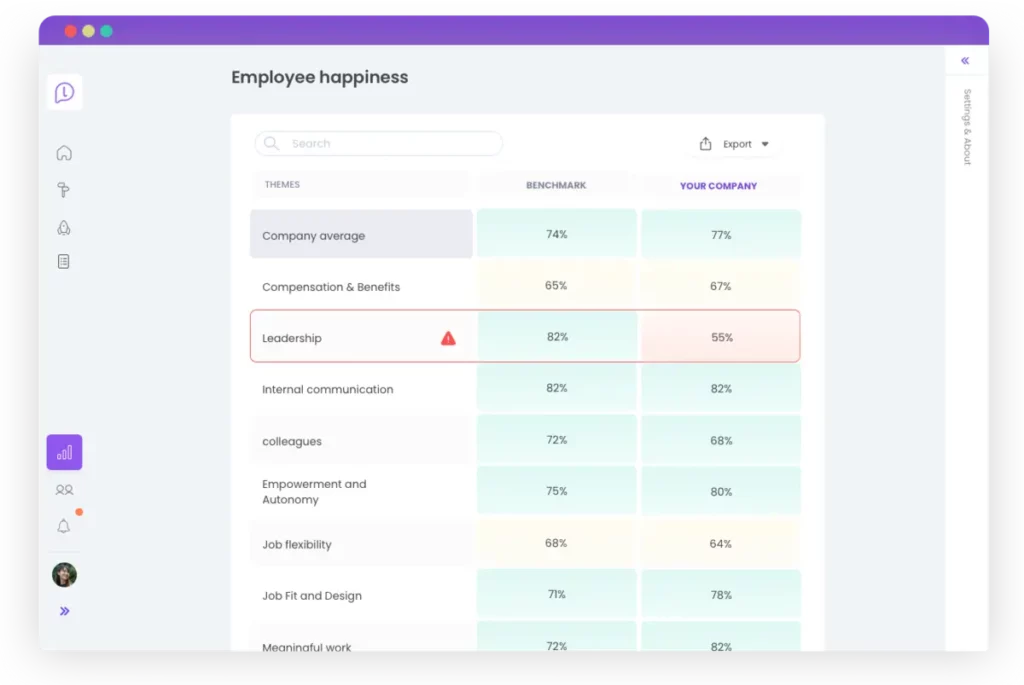Viewport: 1024px width, 685px height.
Task: Select the rocket launch icon in sidebar
Action: [64, 228]
